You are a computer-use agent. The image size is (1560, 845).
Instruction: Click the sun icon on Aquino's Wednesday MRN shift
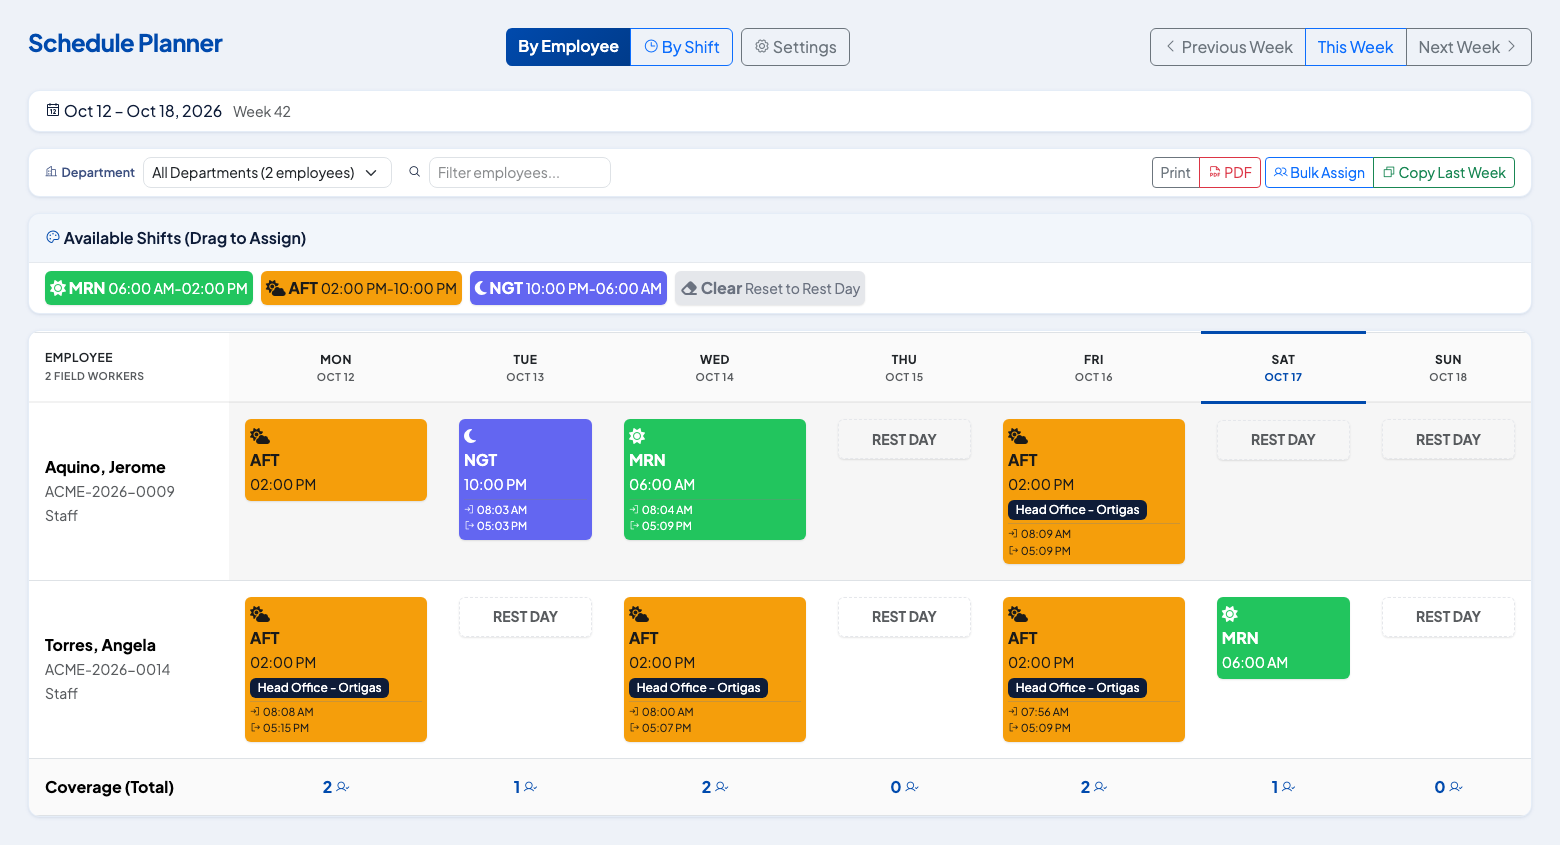(637, 436)
